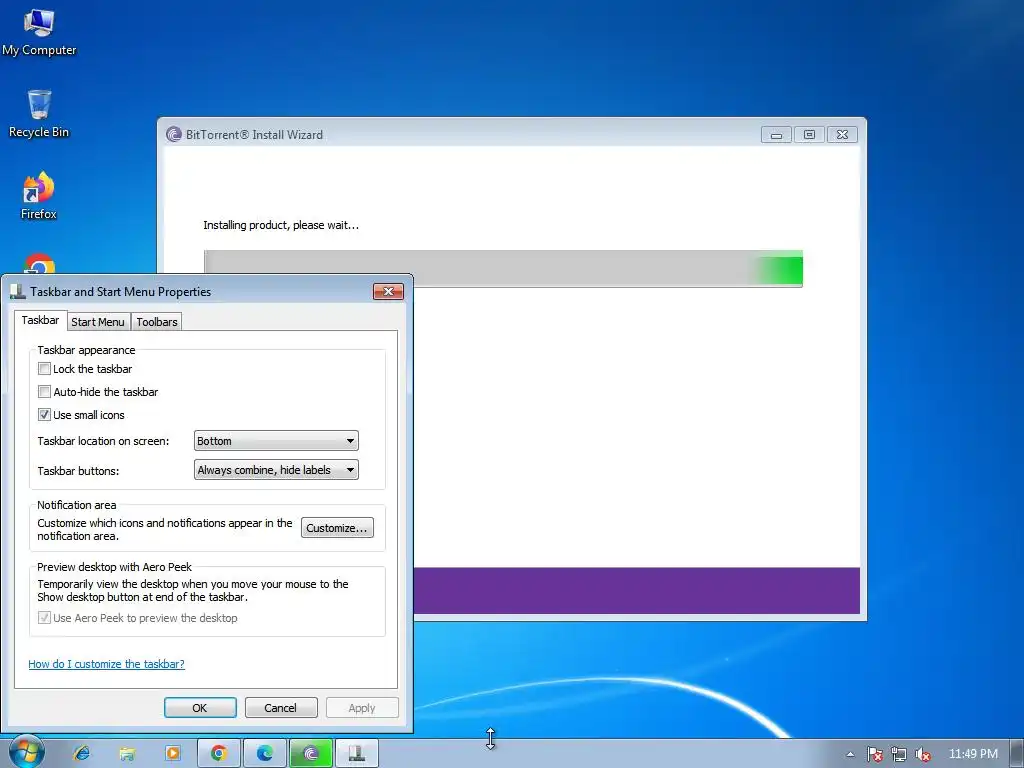The height and width of the screenshot is (768, 1024).
Task: Show hidden tray icons arrow
Action: (x=850, y=754)
